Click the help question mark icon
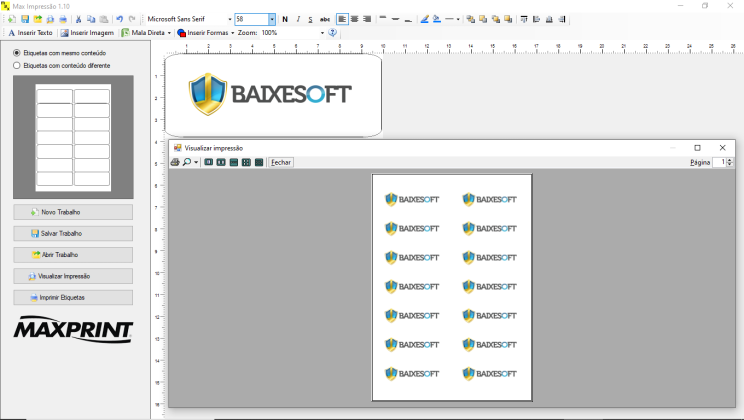This screenshot has height=420, width=744. 333,33
